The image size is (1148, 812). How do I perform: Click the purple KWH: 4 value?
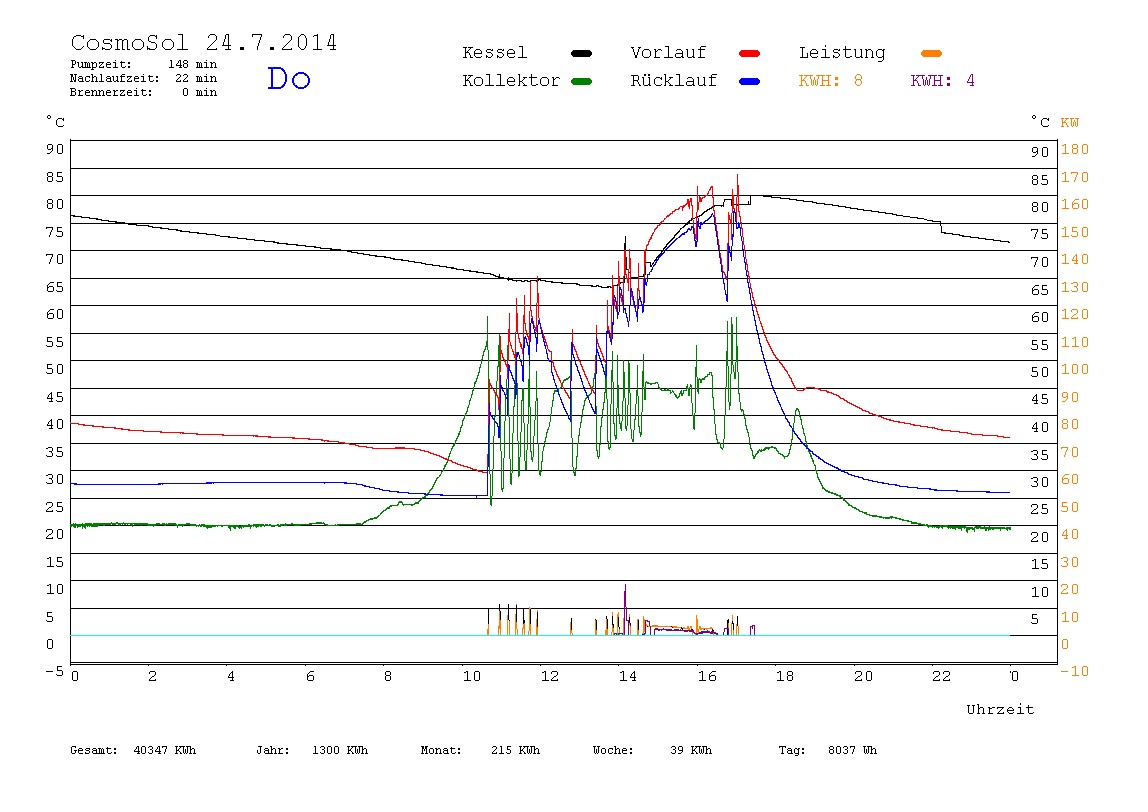[x=942, y=81]
